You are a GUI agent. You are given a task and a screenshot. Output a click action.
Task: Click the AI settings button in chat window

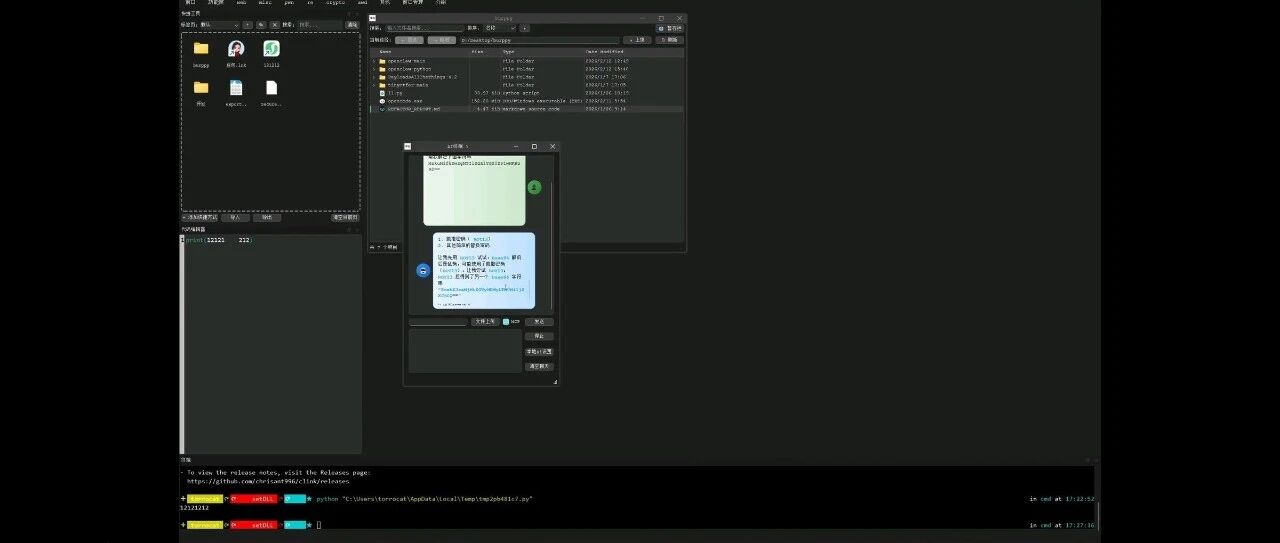[x=539, y=352]
